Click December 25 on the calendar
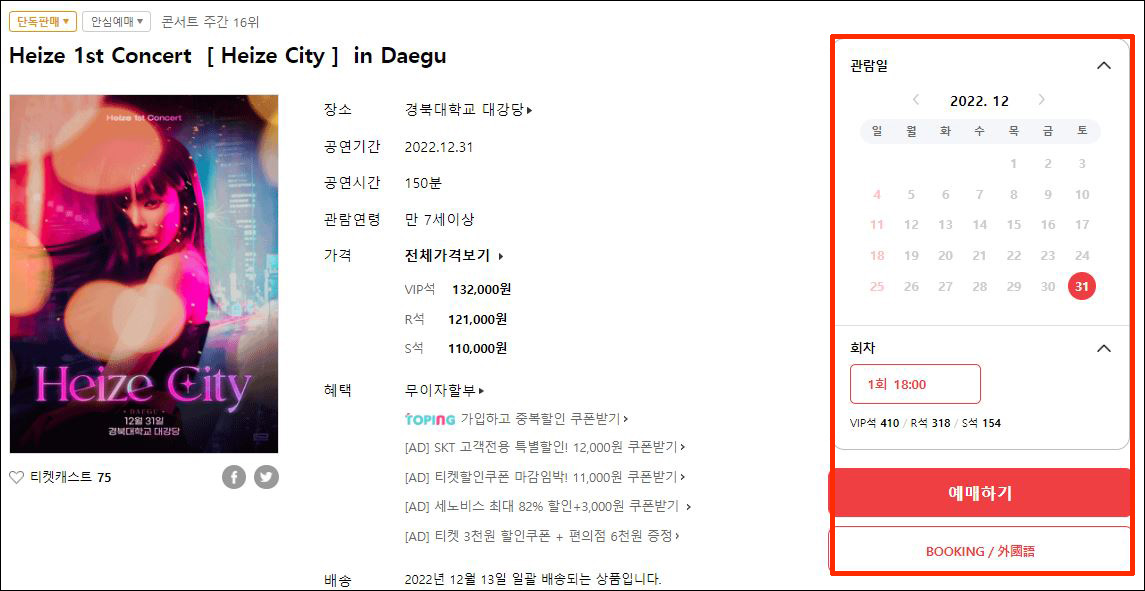The width and height of the screenshot is (1145, 591). [x=877, y=286]
